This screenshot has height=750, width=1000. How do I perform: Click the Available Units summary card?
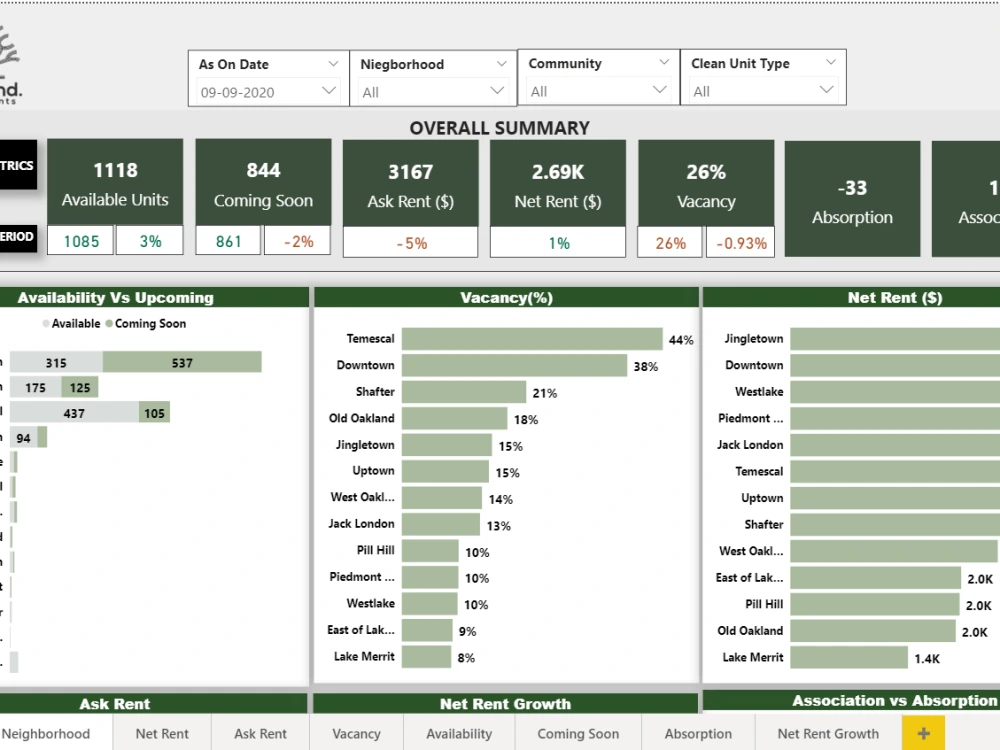[x=115, y=182]
